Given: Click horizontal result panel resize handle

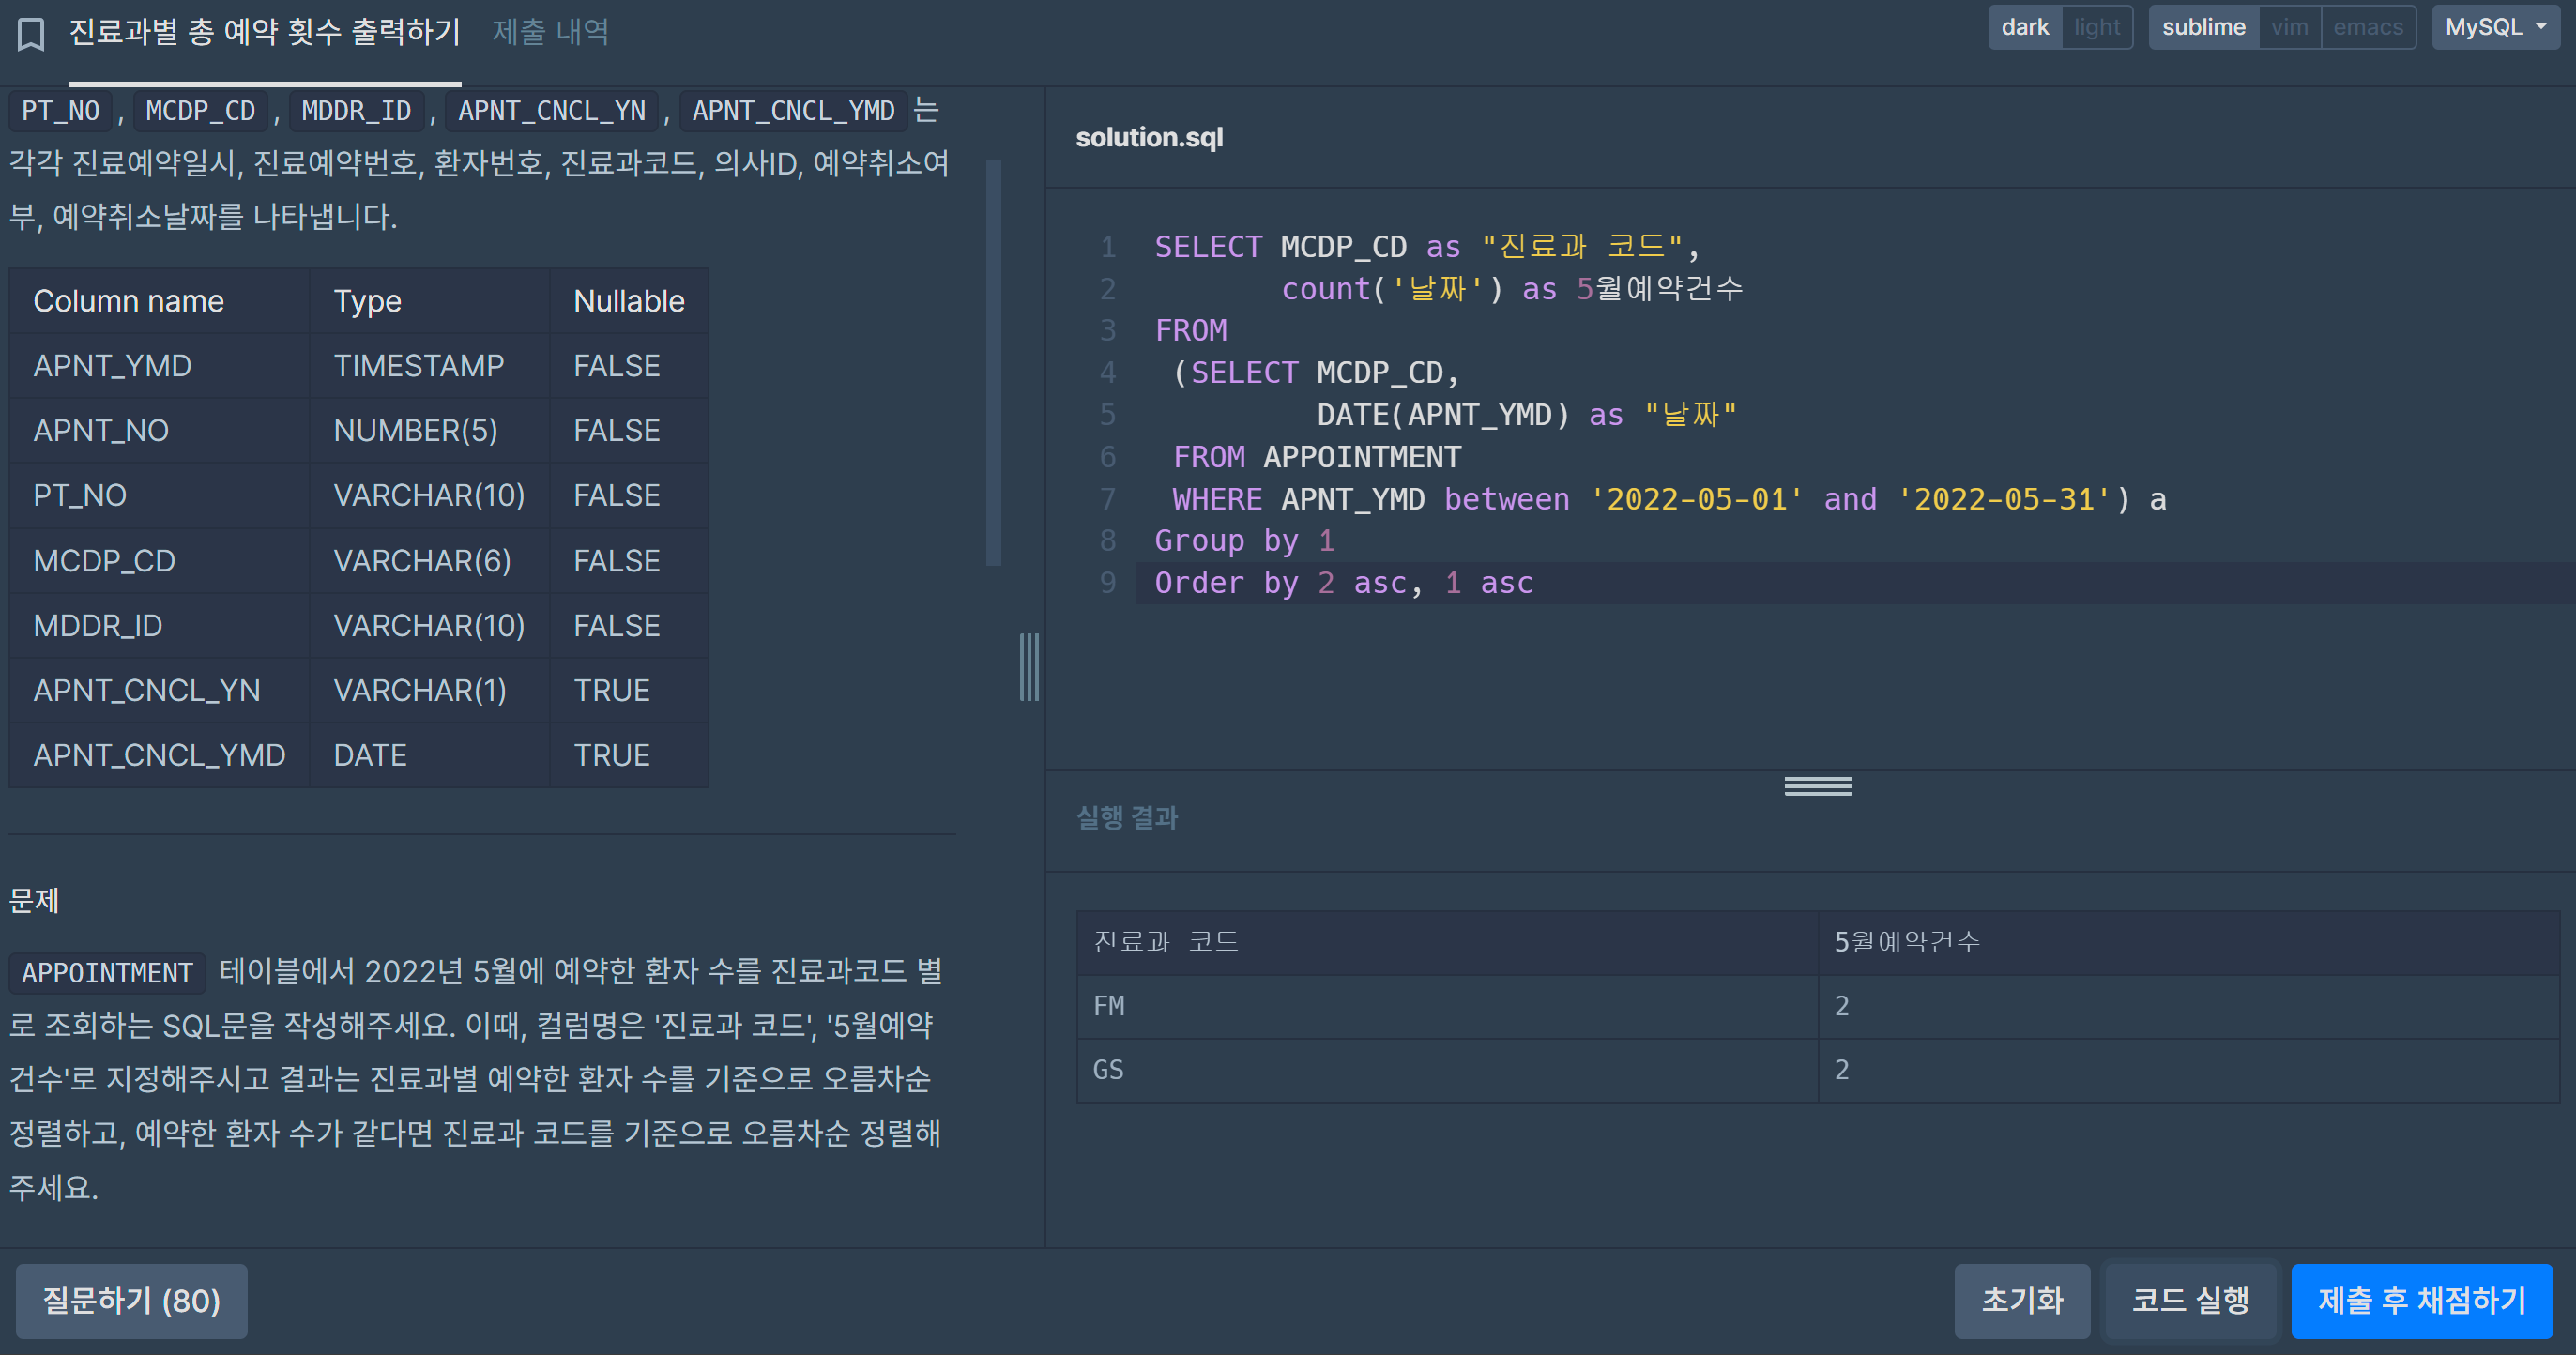Looking at the screenshot, I should [x=1817, y=787].
